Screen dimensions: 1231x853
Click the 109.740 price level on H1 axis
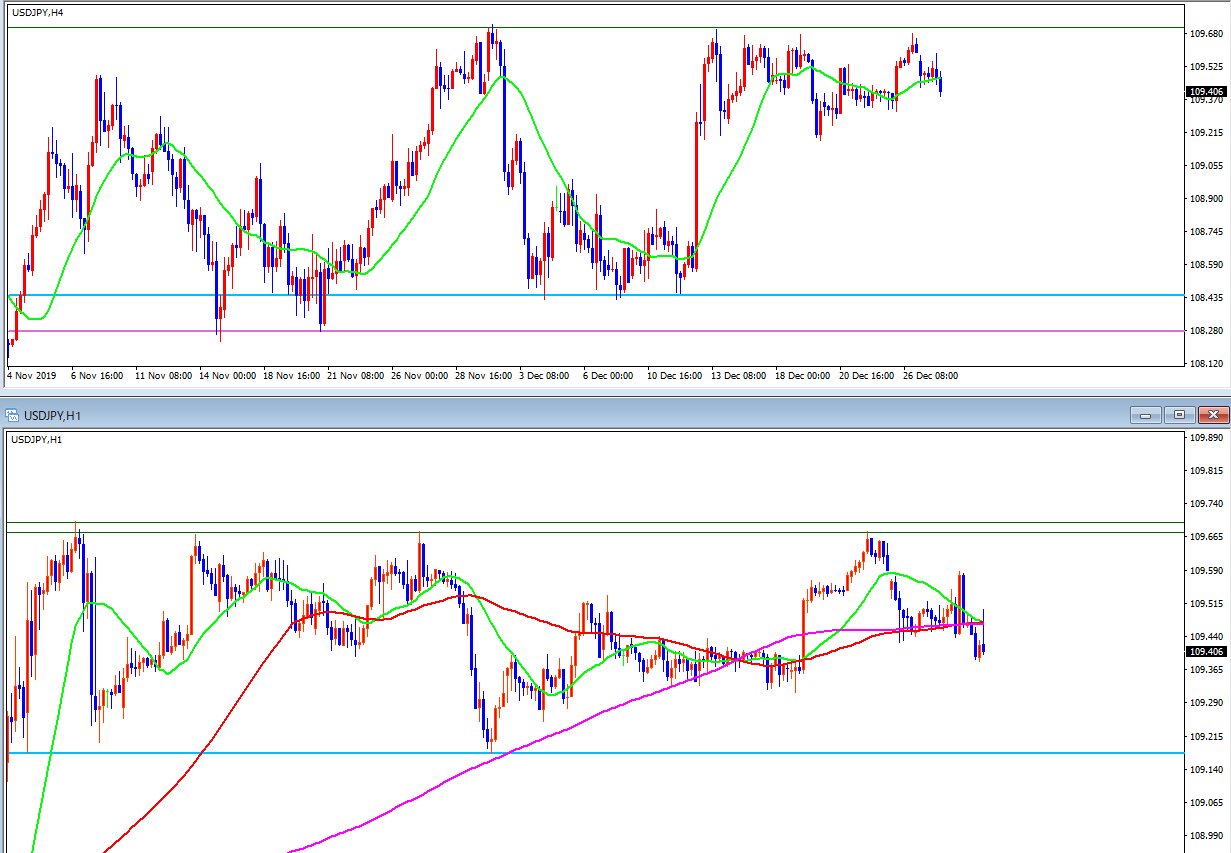pyautogui.click(x=1207, y=504)
